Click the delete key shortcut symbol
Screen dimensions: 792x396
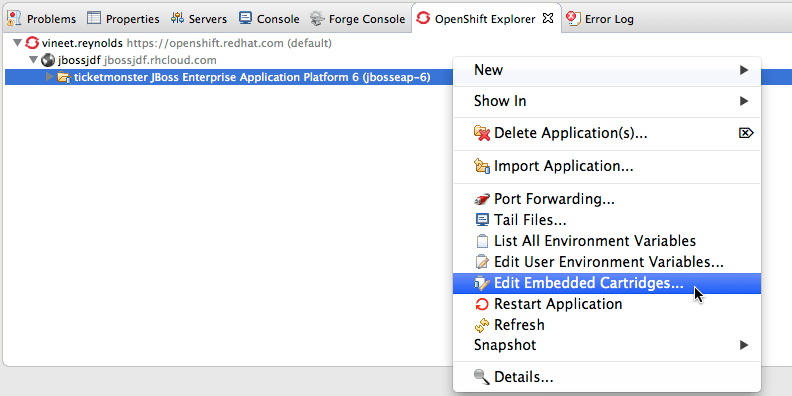tap(746, 133)
